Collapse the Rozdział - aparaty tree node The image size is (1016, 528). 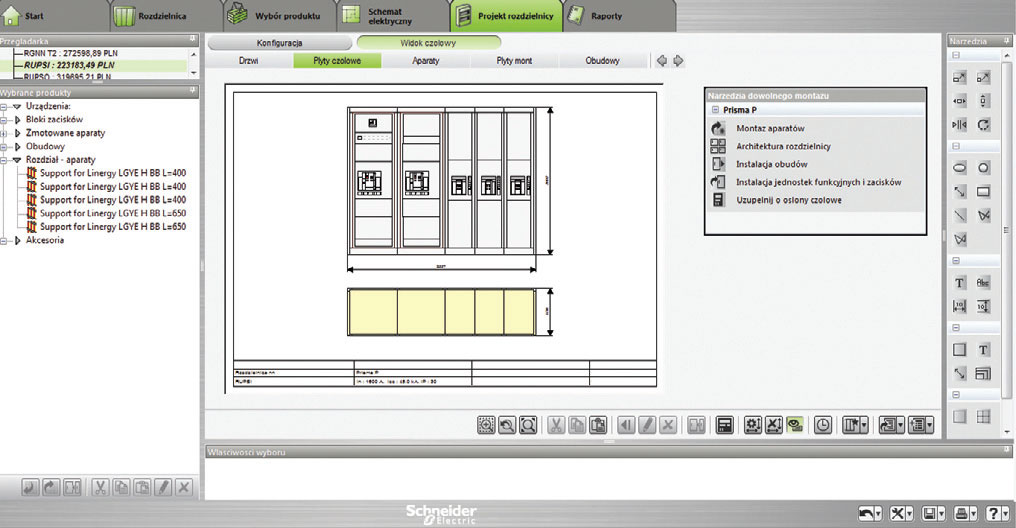click(17, 160)
